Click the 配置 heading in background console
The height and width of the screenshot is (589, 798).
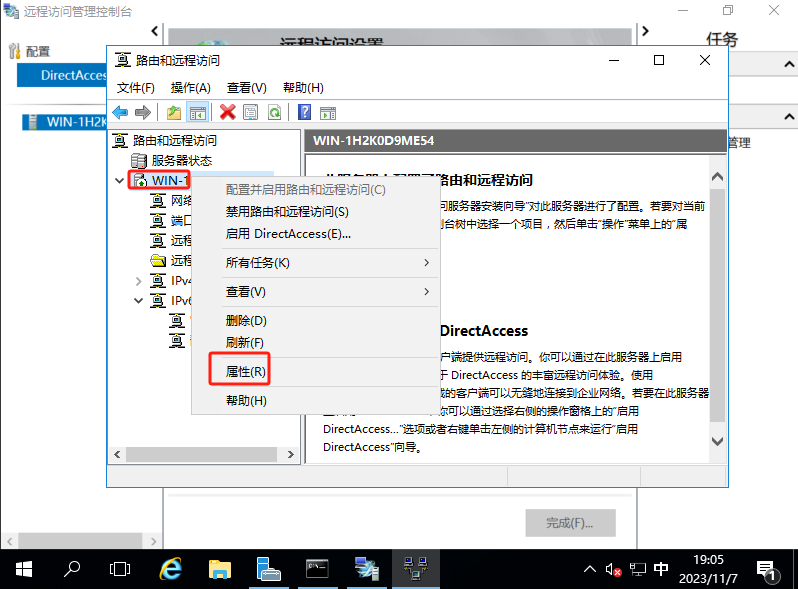click(x=38, y=51)
